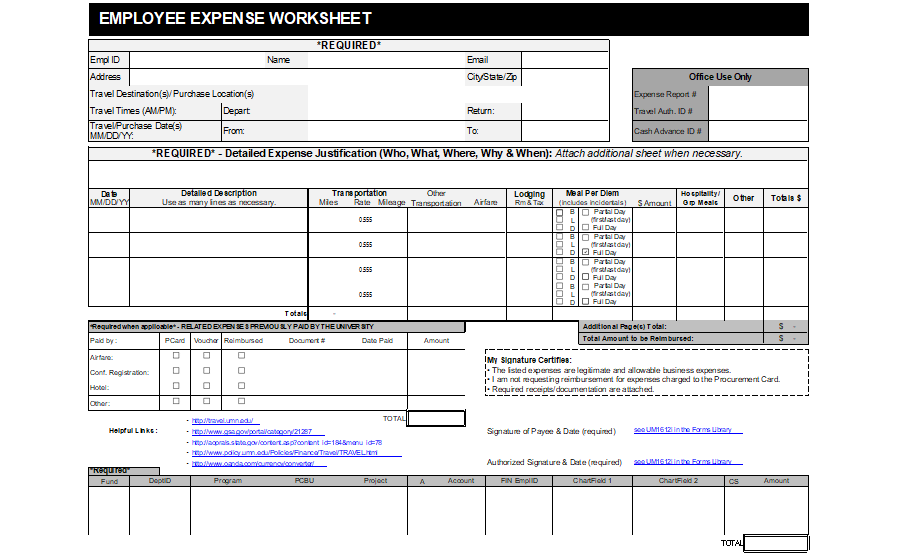
Task: Click TOTAL box under related expenses Amount
Action: pos(436,418)
